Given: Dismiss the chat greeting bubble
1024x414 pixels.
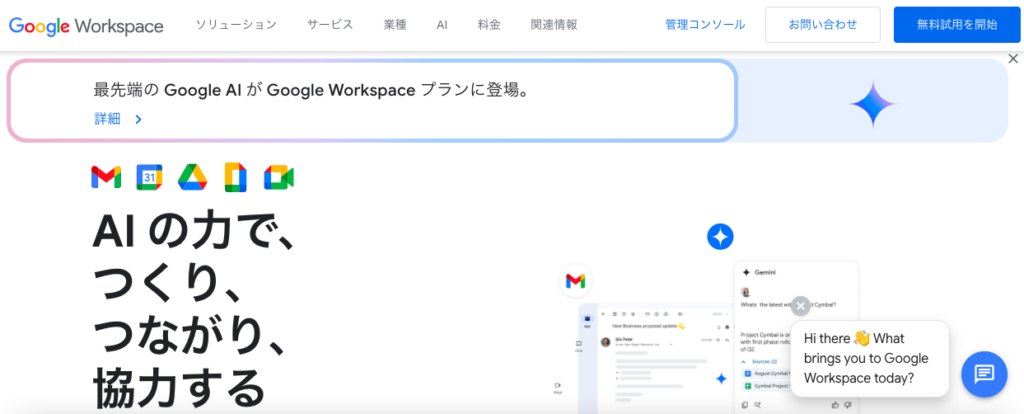Looking at the screenshot, I should pyautogui.click(x=801, y=306).
